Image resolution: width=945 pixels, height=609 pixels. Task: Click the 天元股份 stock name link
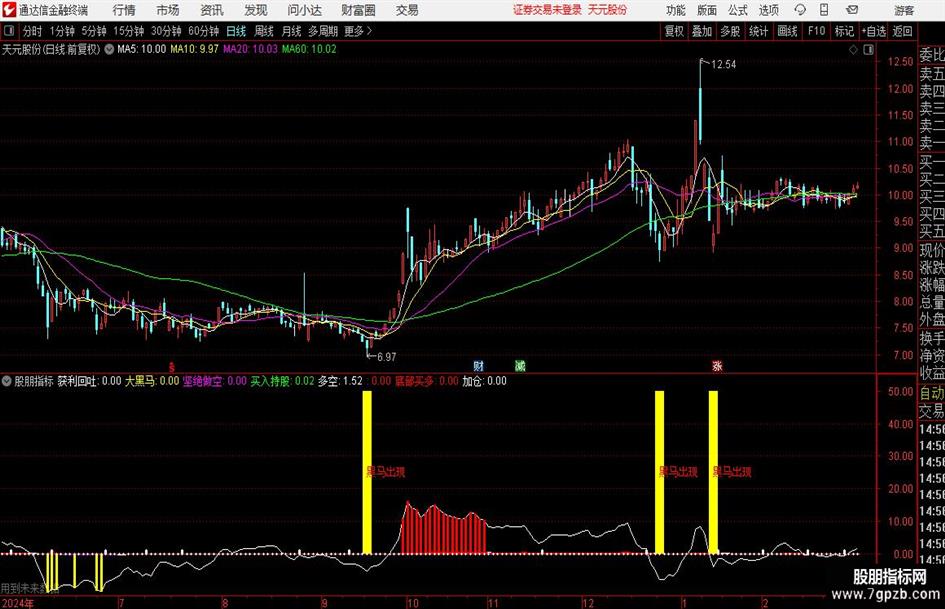click(x=607, y=10)
